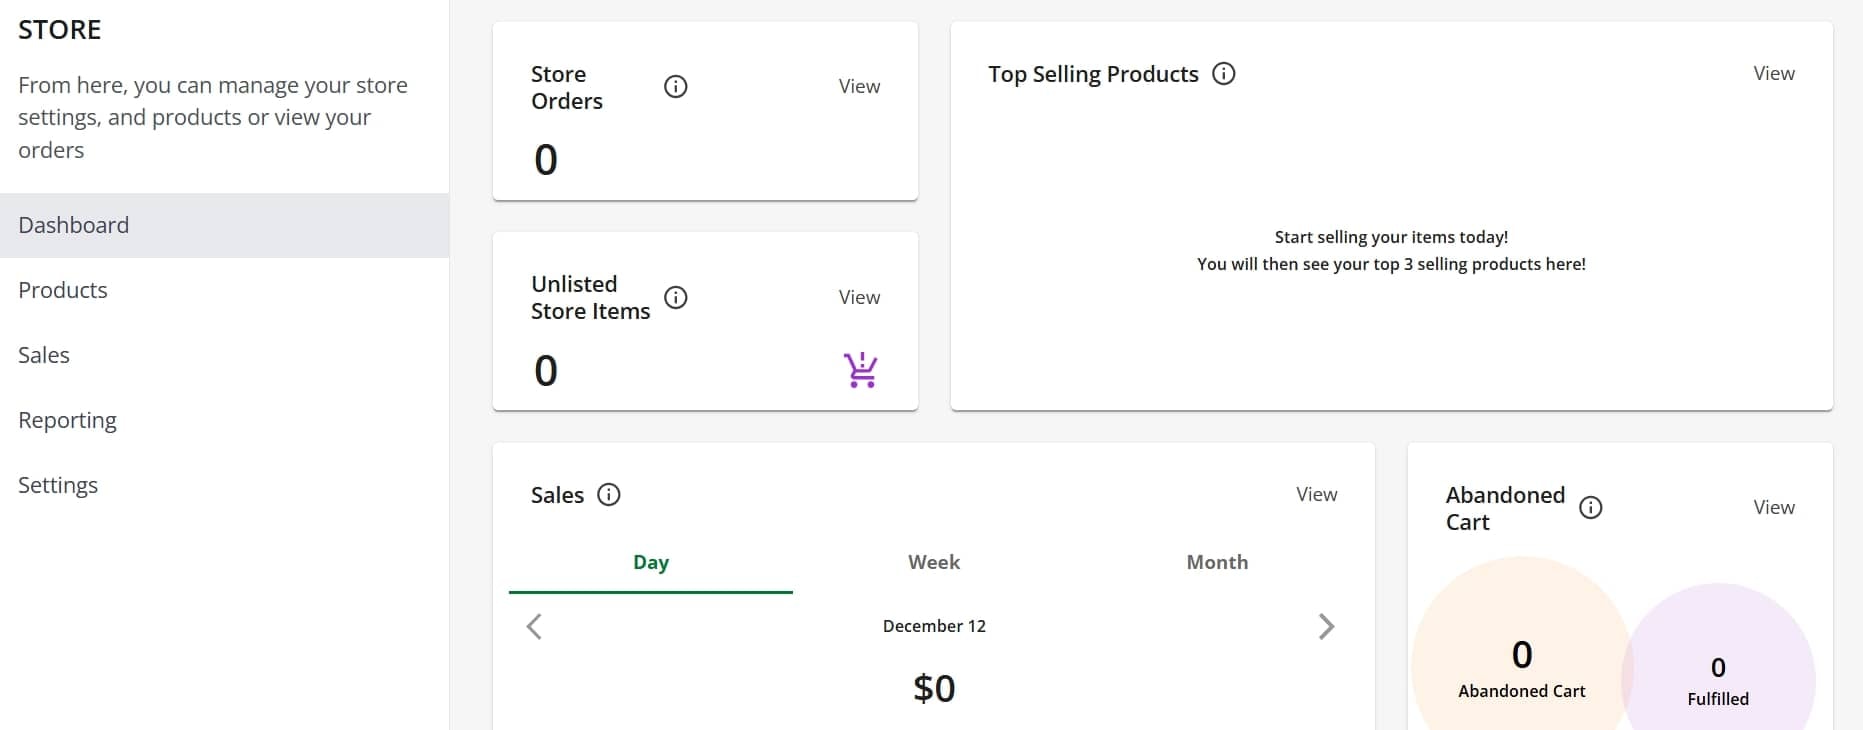Switch Sales chart to Week tab

point(934,563)
